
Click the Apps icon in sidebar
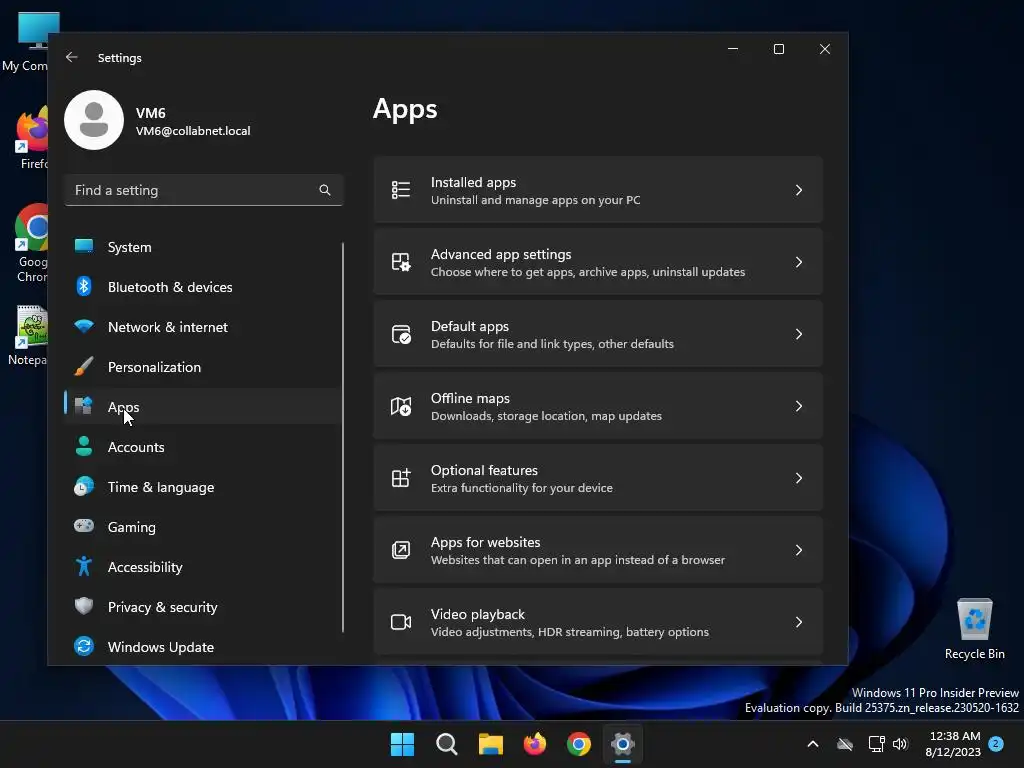pos(84,406)
